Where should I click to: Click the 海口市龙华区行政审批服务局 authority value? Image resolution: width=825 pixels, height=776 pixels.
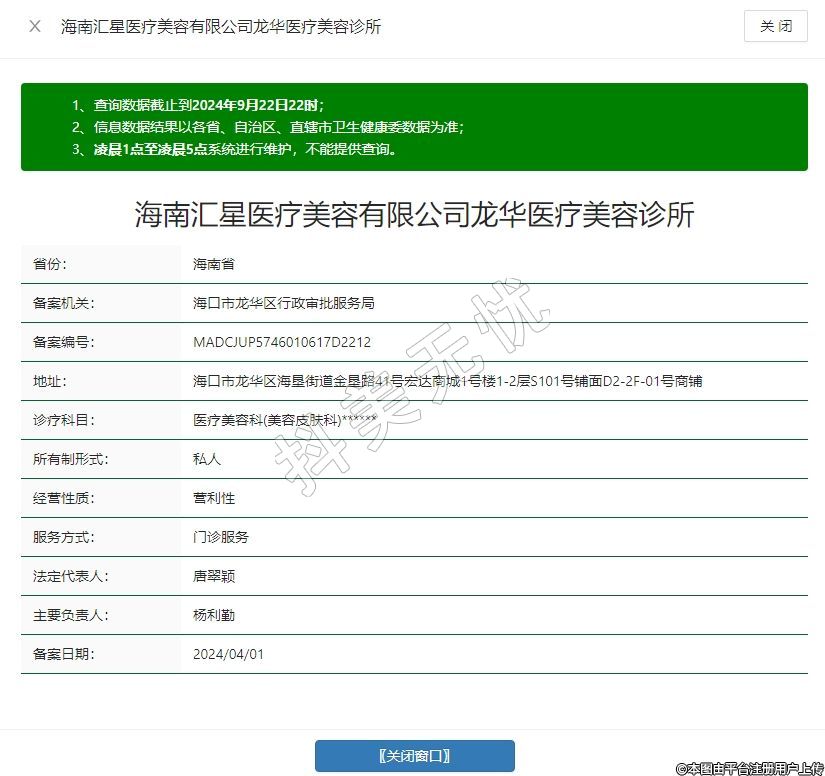click(283, 303)
